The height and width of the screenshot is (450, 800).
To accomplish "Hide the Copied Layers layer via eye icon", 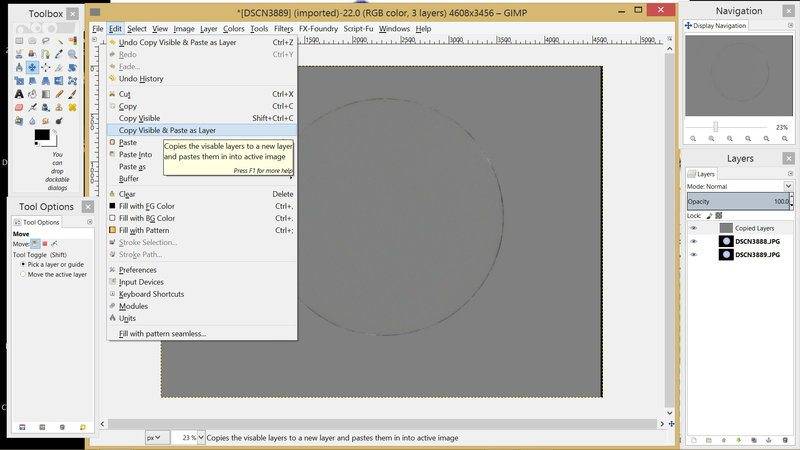I will click(x=693, y=228).
